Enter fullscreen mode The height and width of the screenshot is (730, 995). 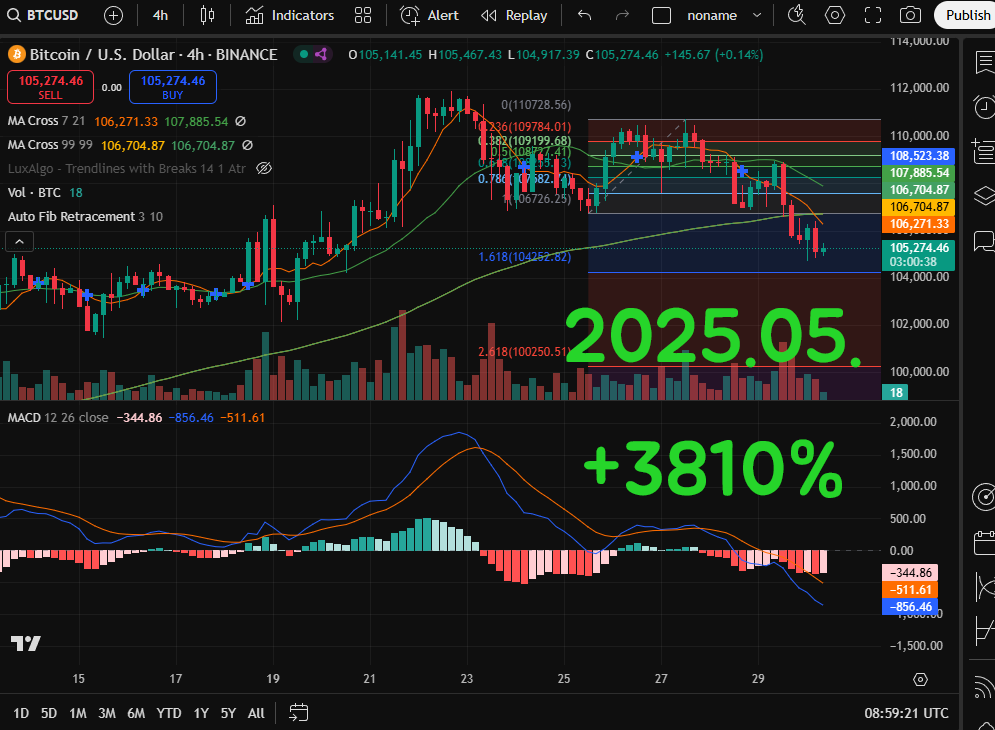873,15
